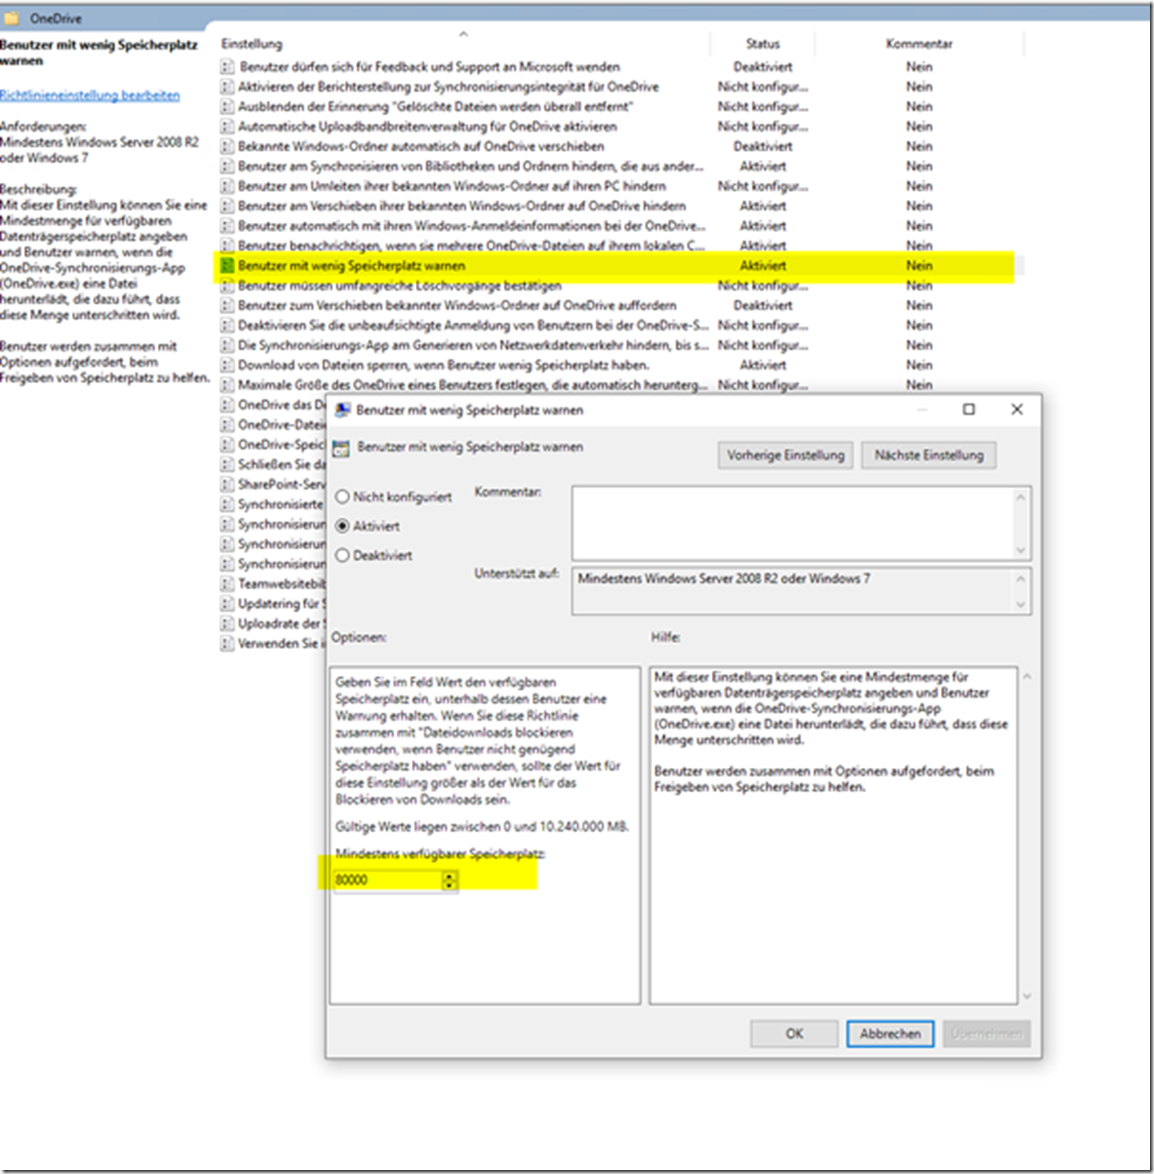Select 'Deaktiviert' radio button
The width and height of the screenshot is (1154, 1174).
(x=342, y=555)
